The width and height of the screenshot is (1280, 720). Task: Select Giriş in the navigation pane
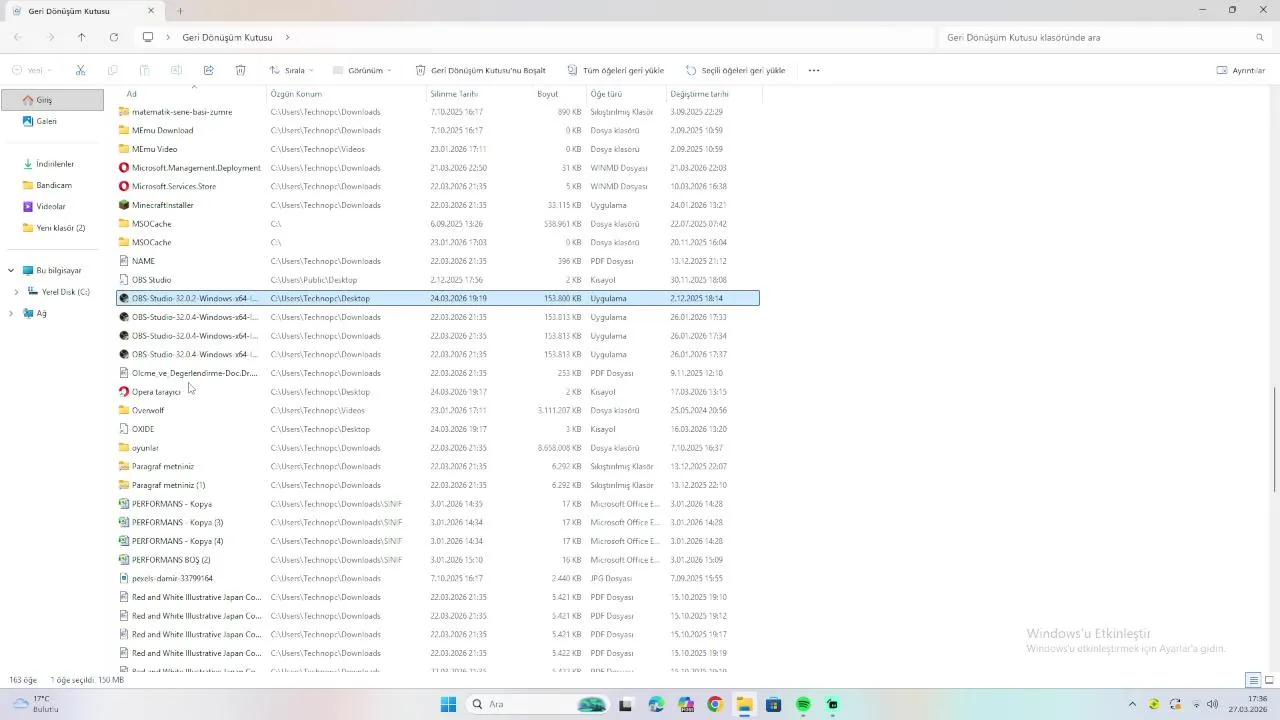click(x=52, y=100)
